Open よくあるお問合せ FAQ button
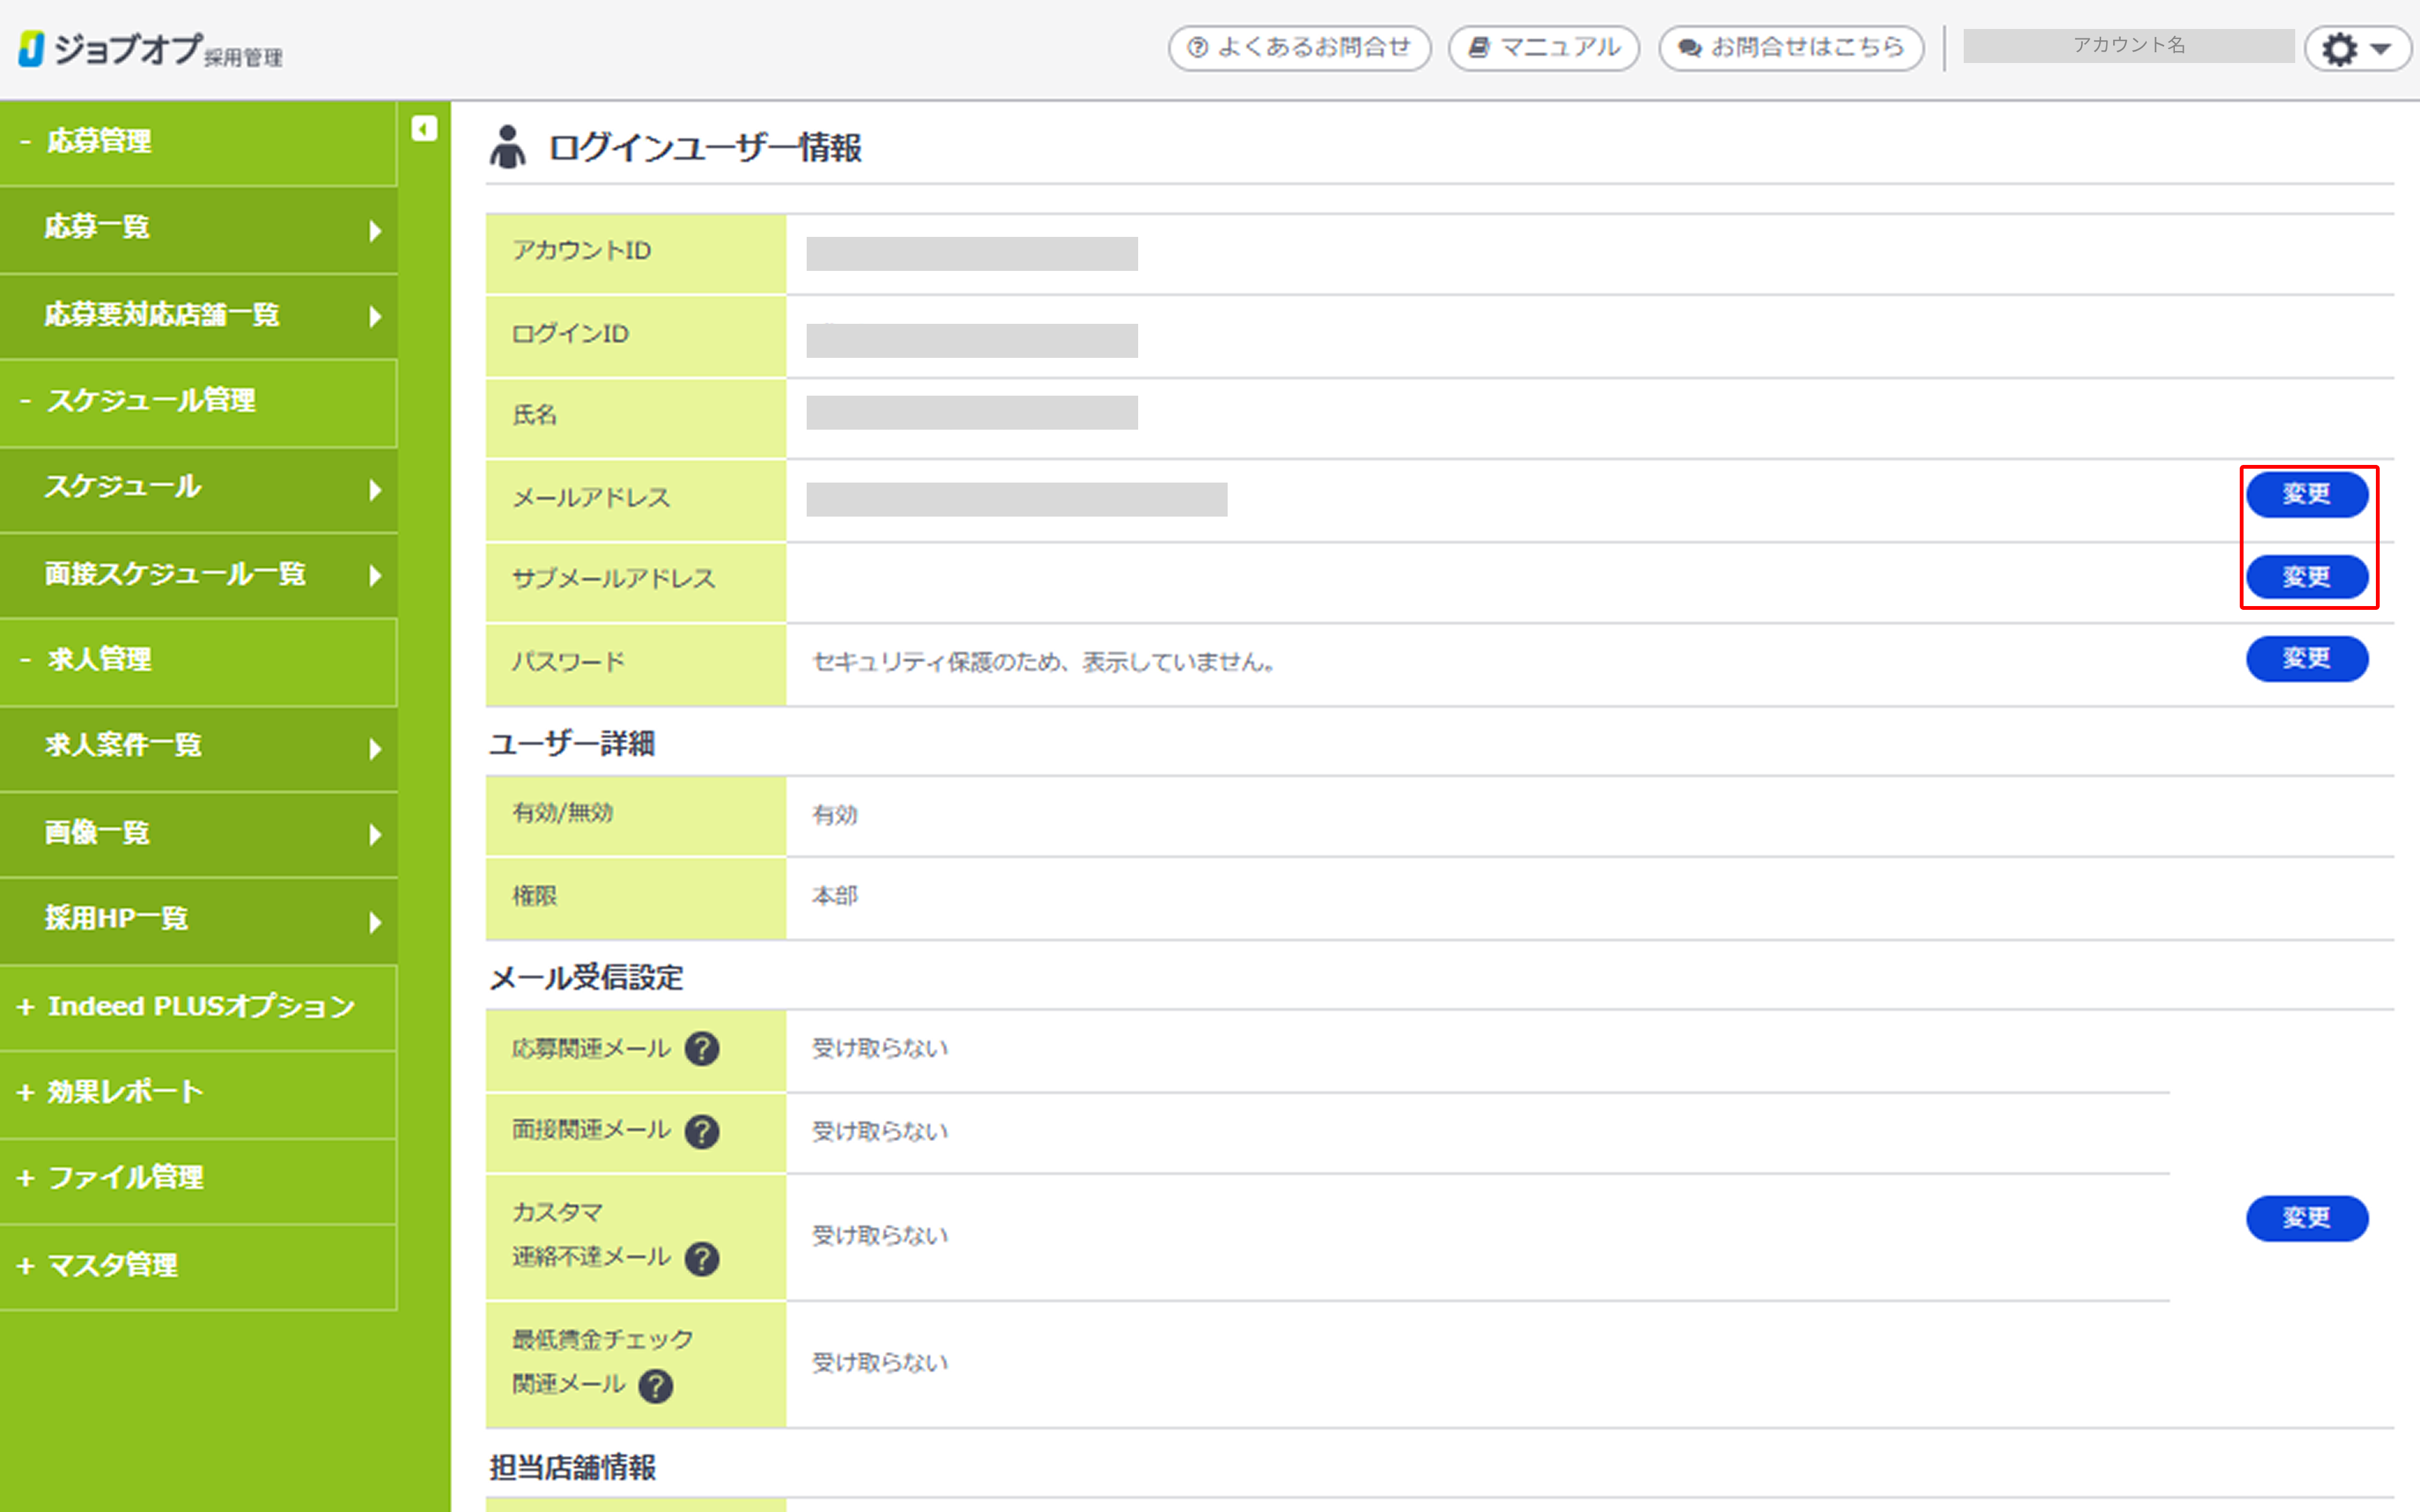Viewport: 2420px width, 1512px height. click(1299, 48)
